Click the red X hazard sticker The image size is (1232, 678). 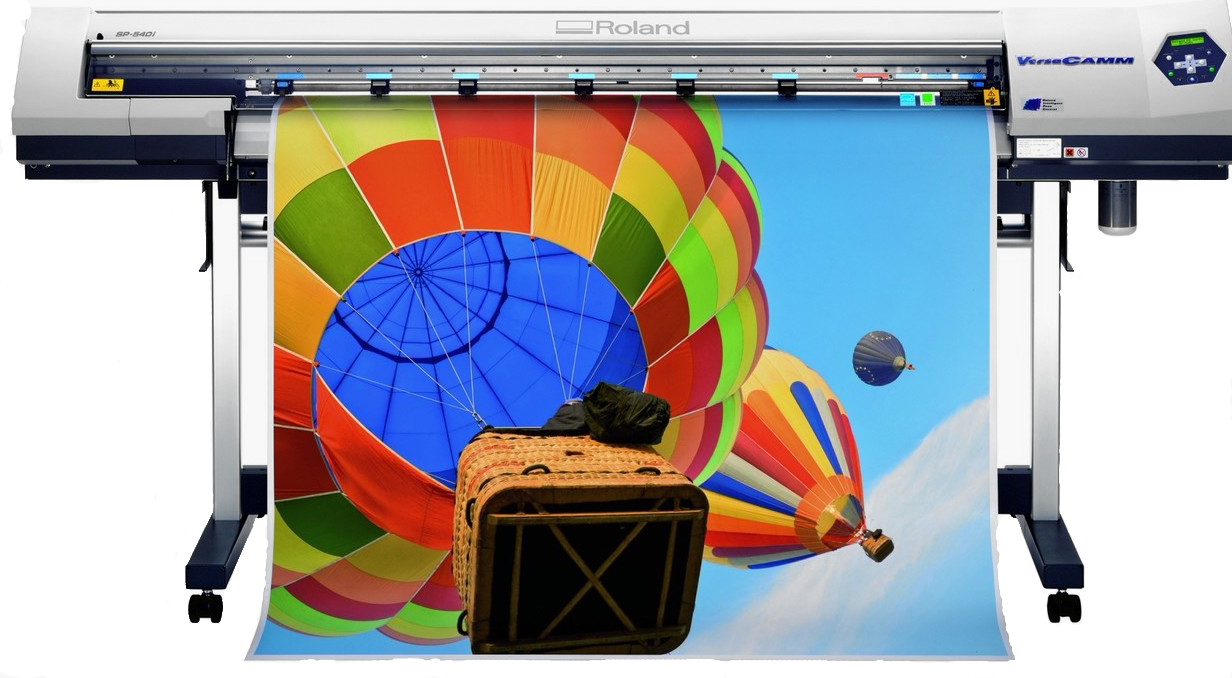[x=1070, y=152]
